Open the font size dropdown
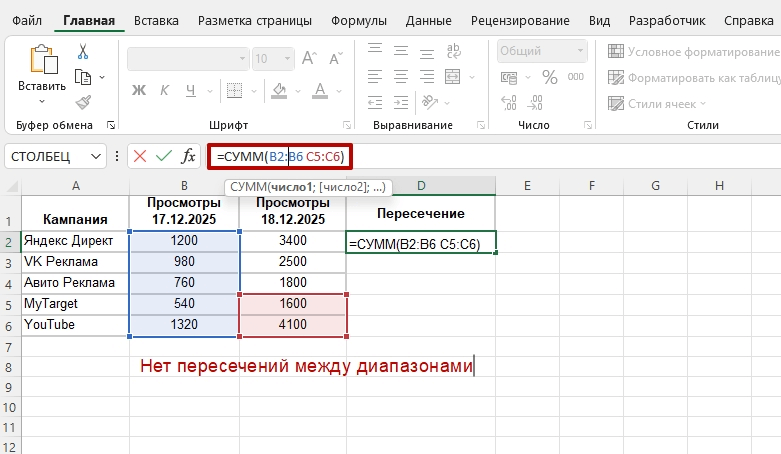 [x=287, y=59]
